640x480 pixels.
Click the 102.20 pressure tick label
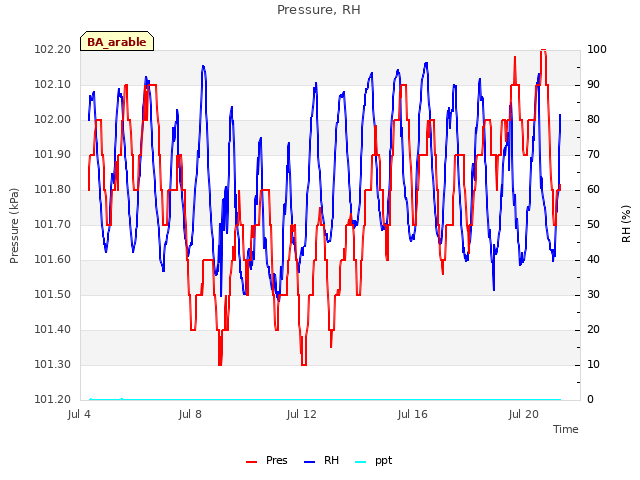52,50
